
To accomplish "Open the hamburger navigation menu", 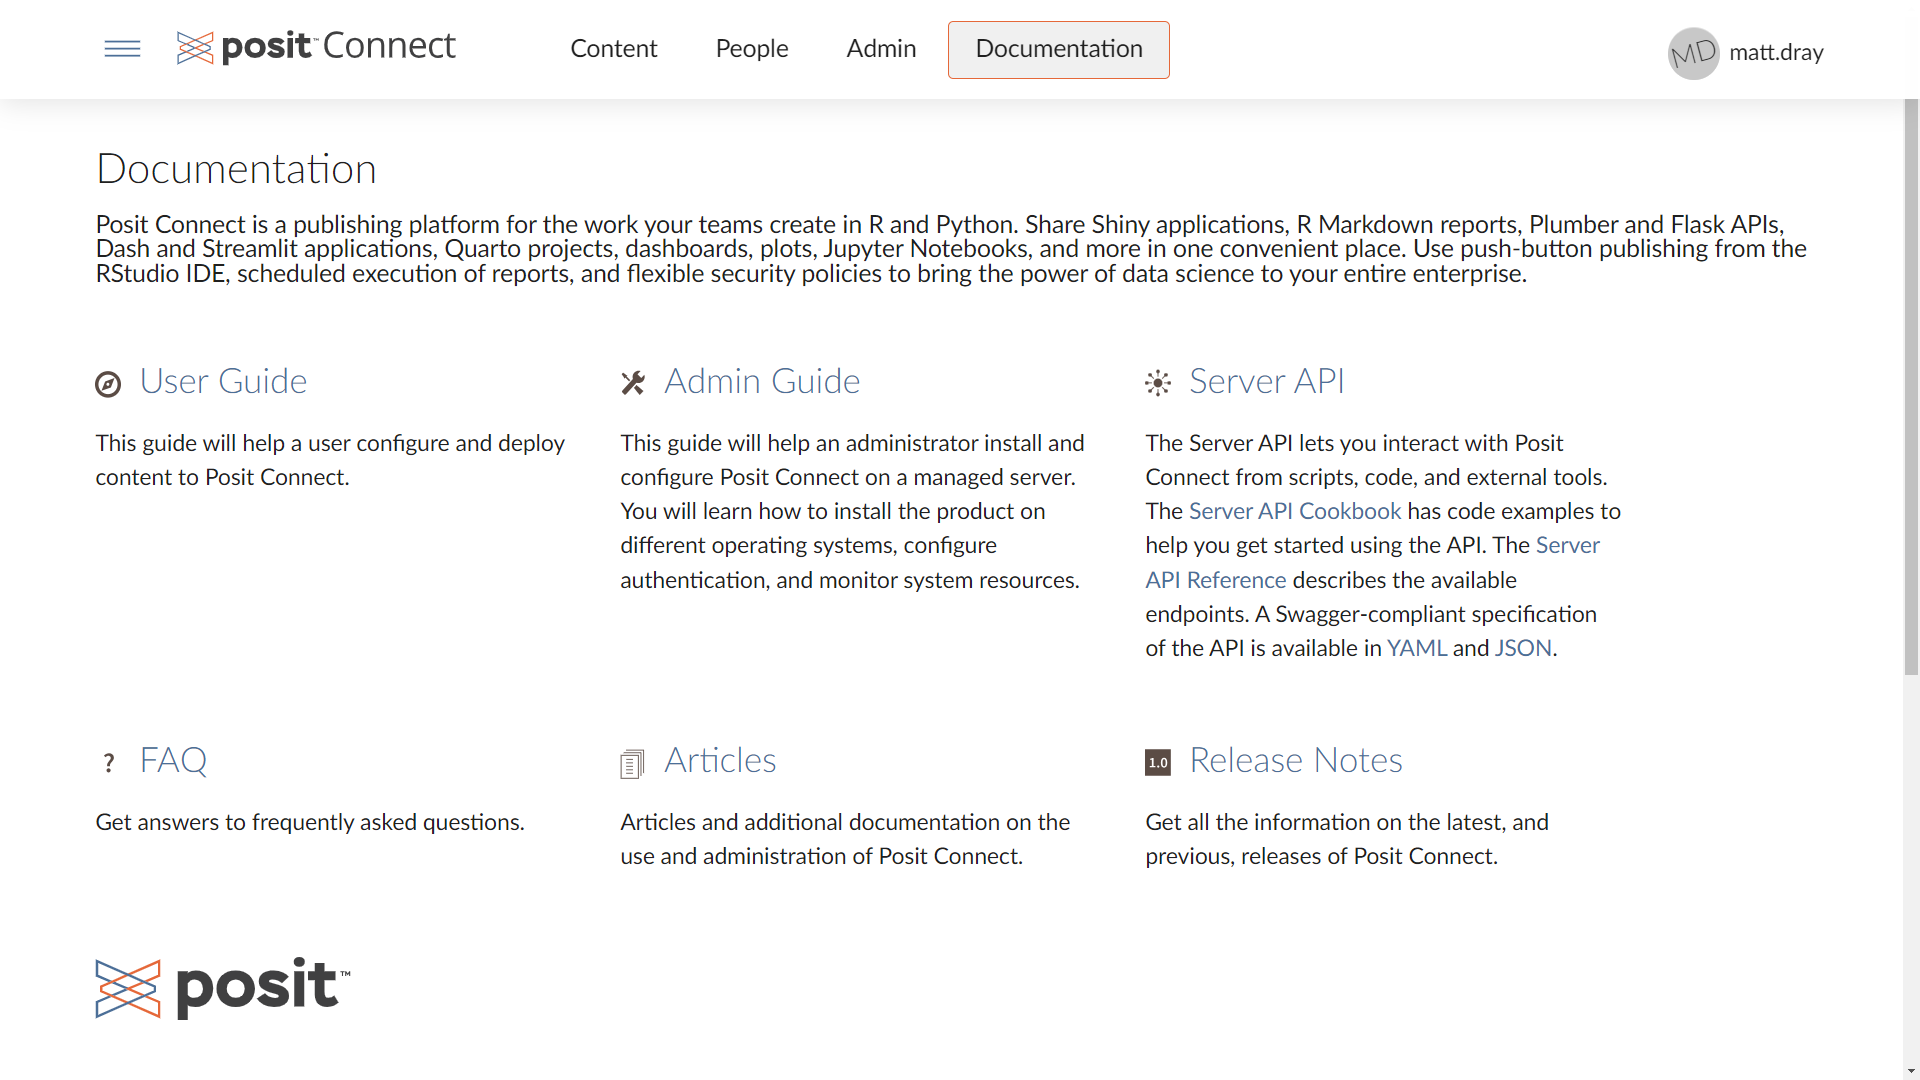I will pos(122,49).
